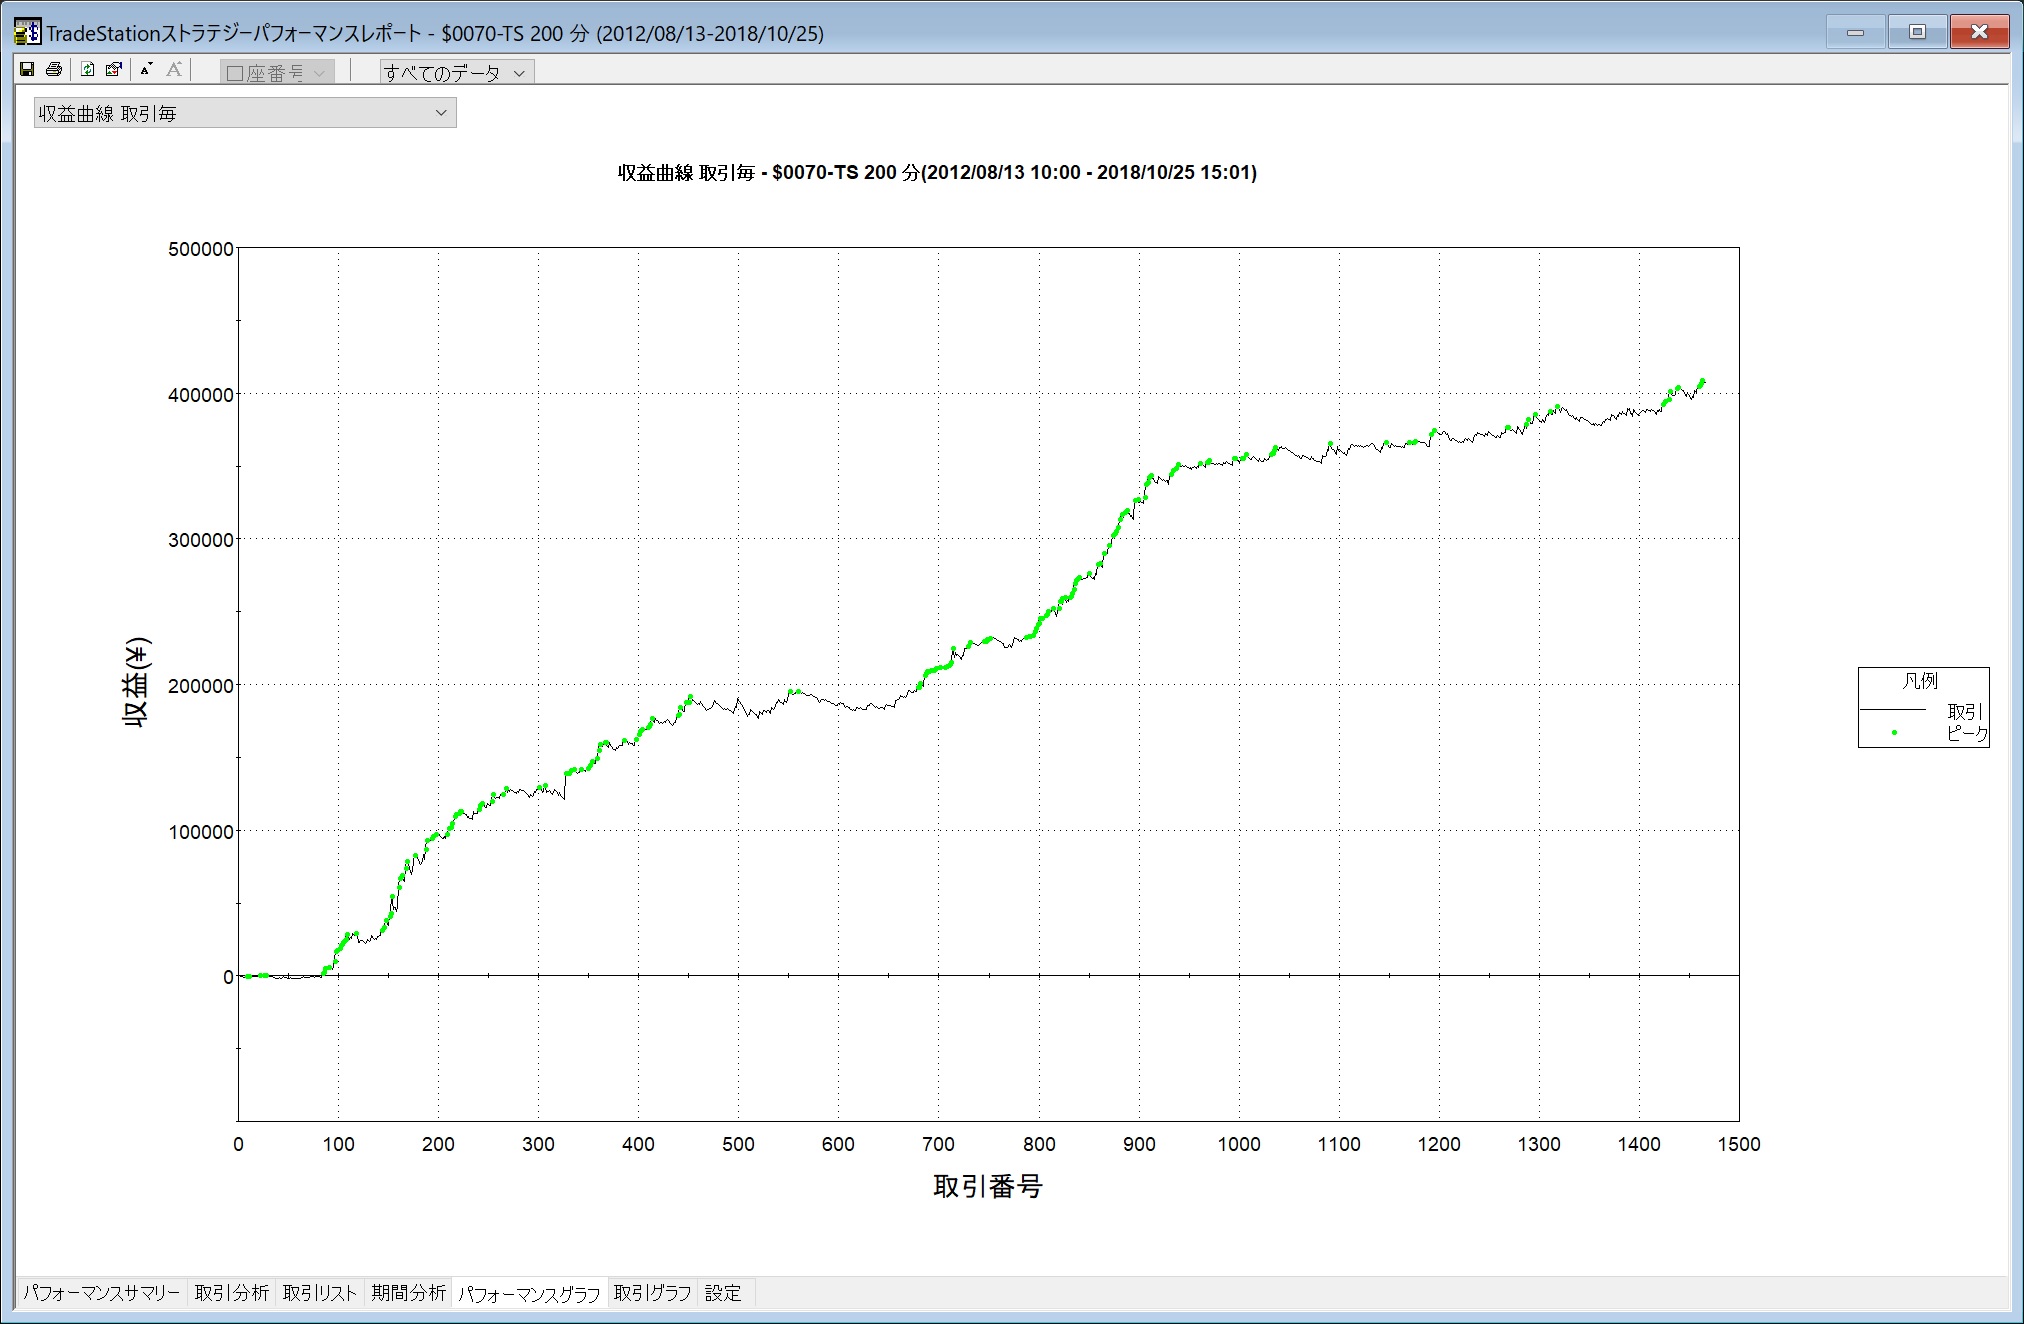Switch to the 取引グラフ tab
Screen dimensions: 2024x1324
[652, 1293]
